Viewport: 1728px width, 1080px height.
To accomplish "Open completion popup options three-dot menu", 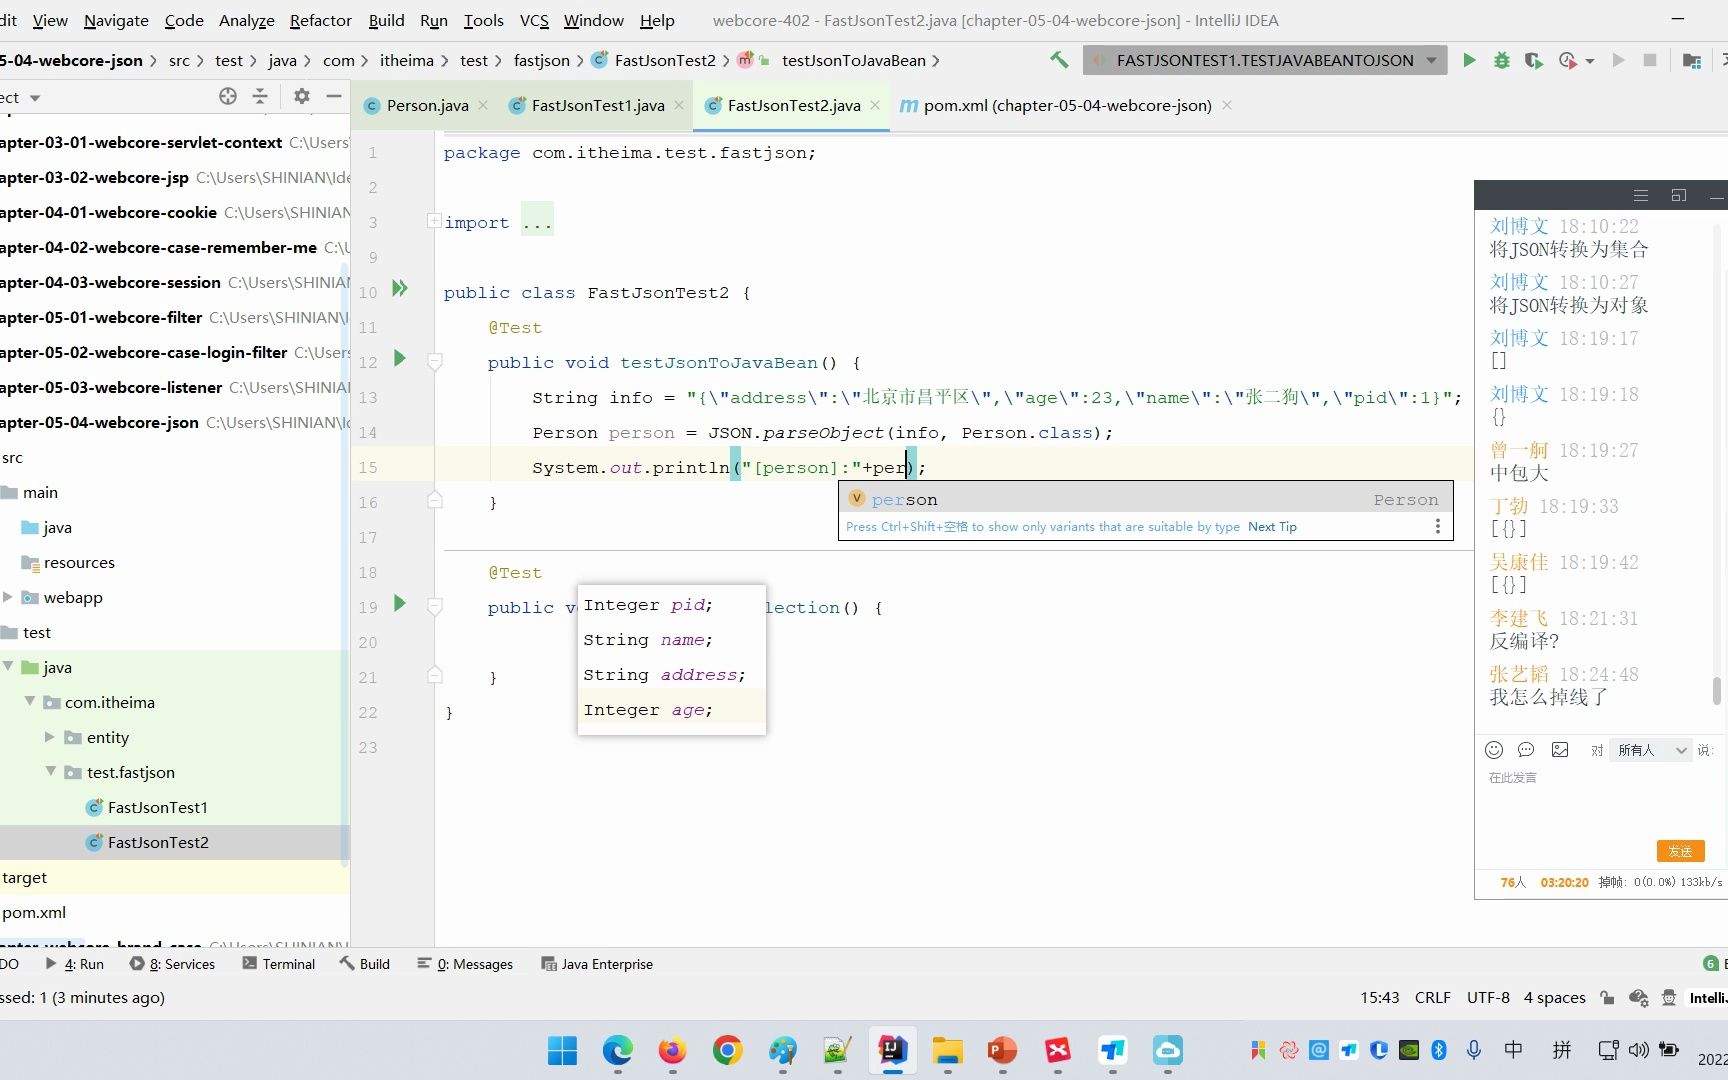I will pyautogui.click(x=1438, y=526).
